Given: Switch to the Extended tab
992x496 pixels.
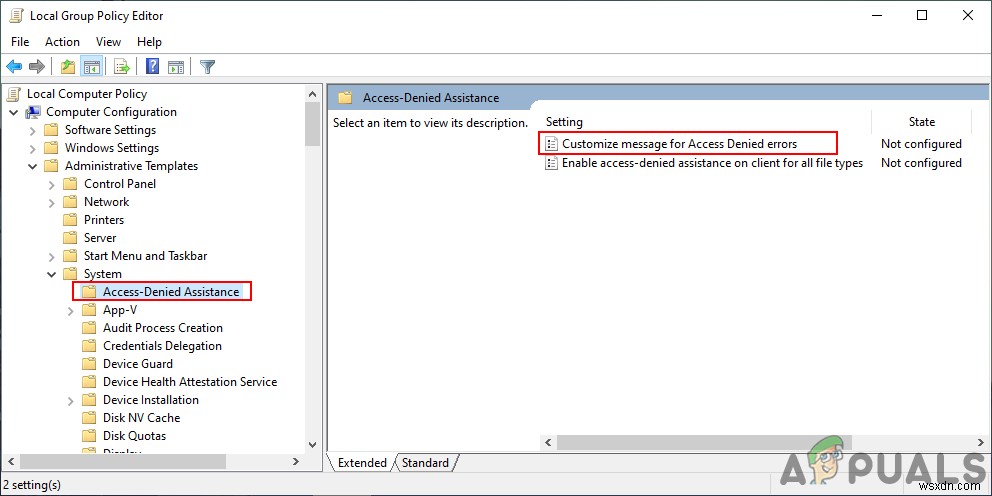Looking at the screenshot, I should click(x=362, y=463).
